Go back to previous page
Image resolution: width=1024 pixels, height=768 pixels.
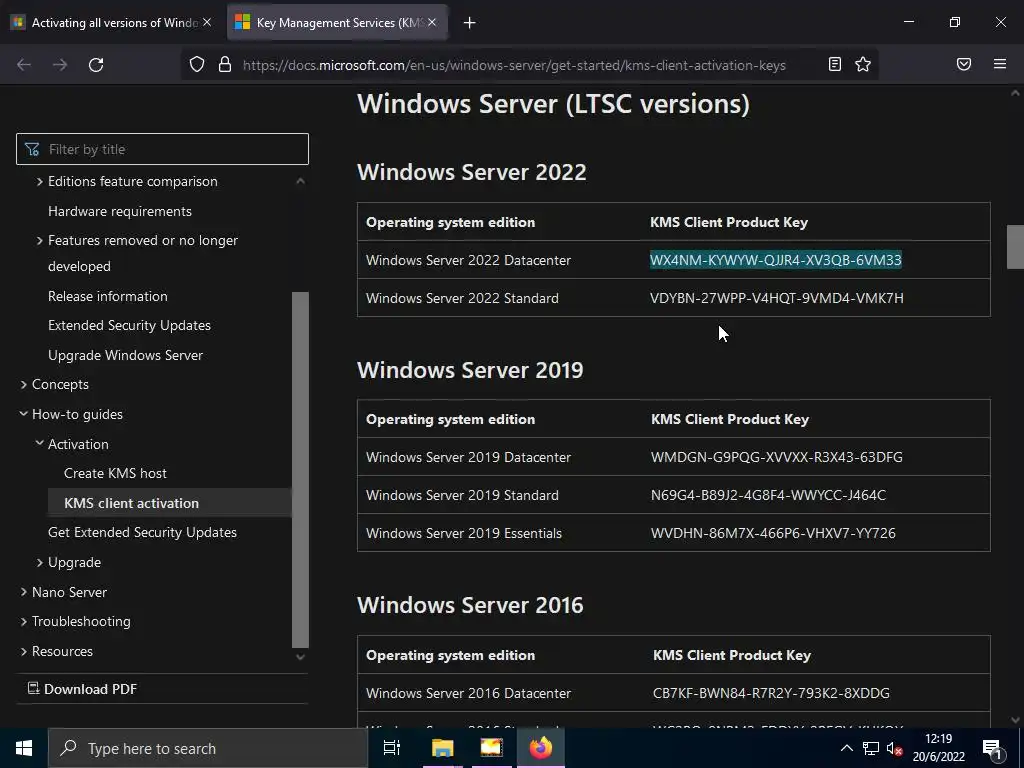point(24,65)
